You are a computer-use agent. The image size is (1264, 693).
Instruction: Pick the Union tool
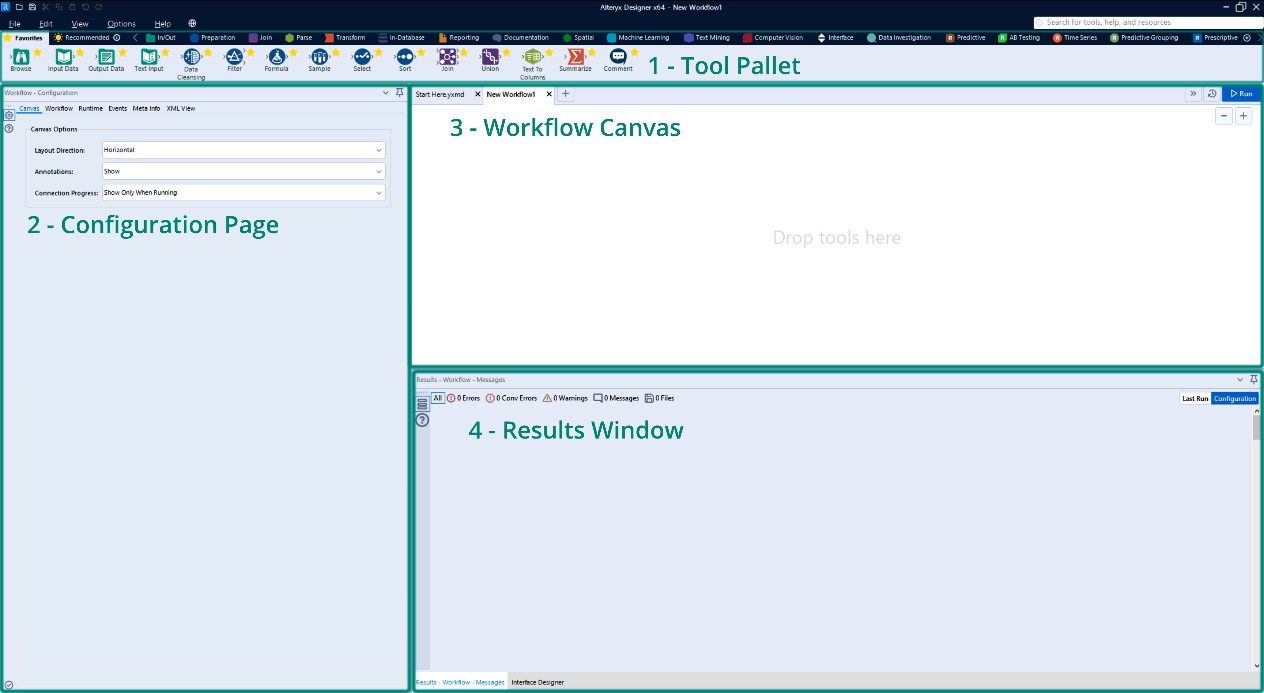point(490,57)
